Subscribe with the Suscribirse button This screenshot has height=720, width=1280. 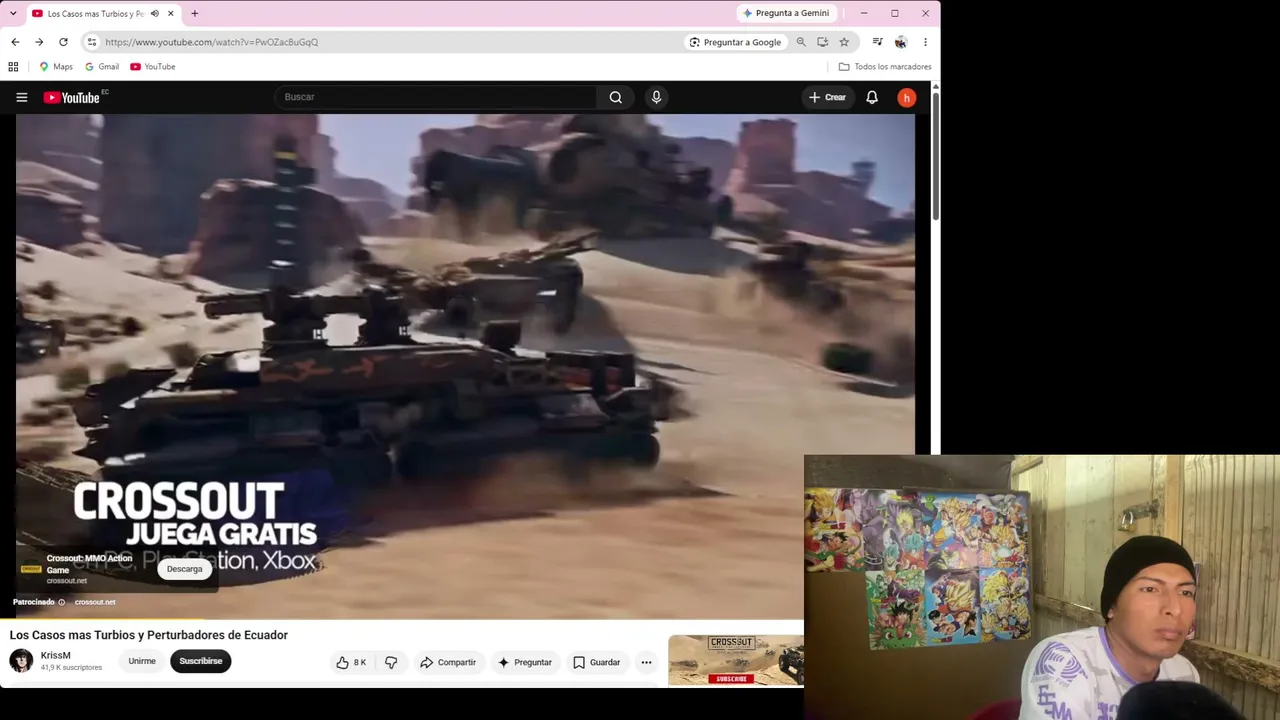(x=201, y=661)
